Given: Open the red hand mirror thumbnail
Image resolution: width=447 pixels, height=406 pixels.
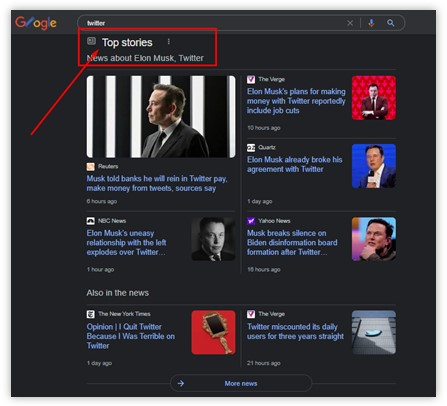Looking at the screenshot, I should pyautogui.click(x=213, y=332).
